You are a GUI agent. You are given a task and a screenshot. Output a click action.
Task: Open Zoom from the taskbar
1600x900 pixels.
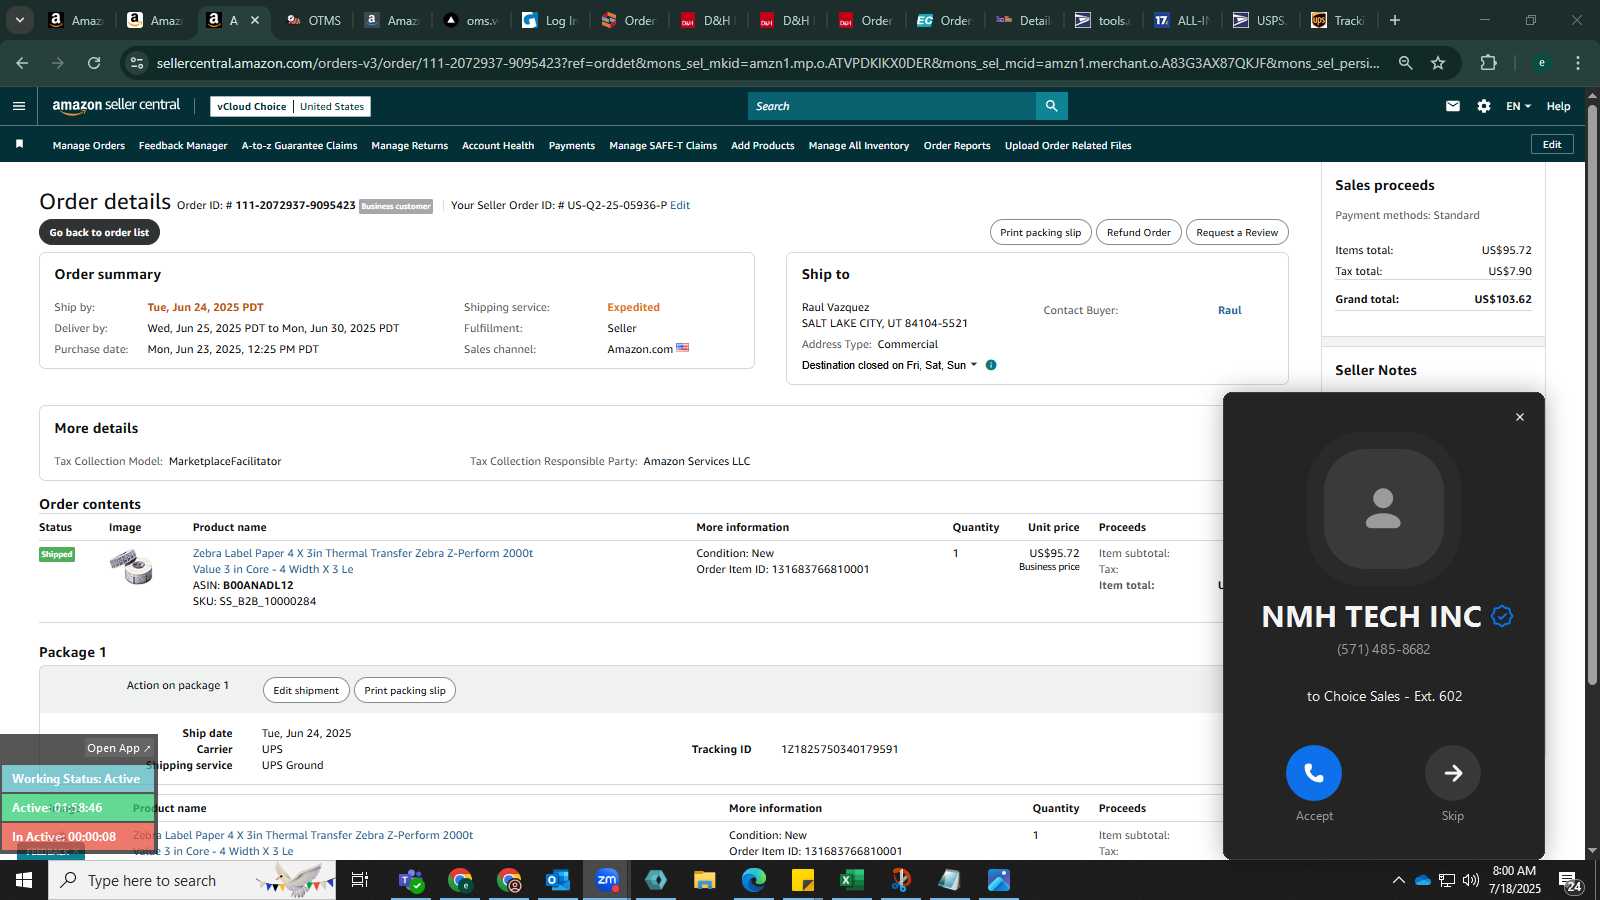(606, 880)
